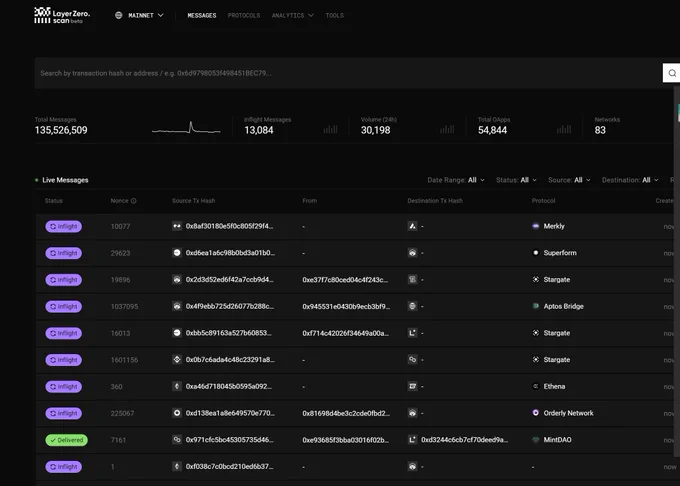This screenshot has width=680, height=486.
Task: Click destination chain icon in Aptos Bridge row
Action: (412, 306)
